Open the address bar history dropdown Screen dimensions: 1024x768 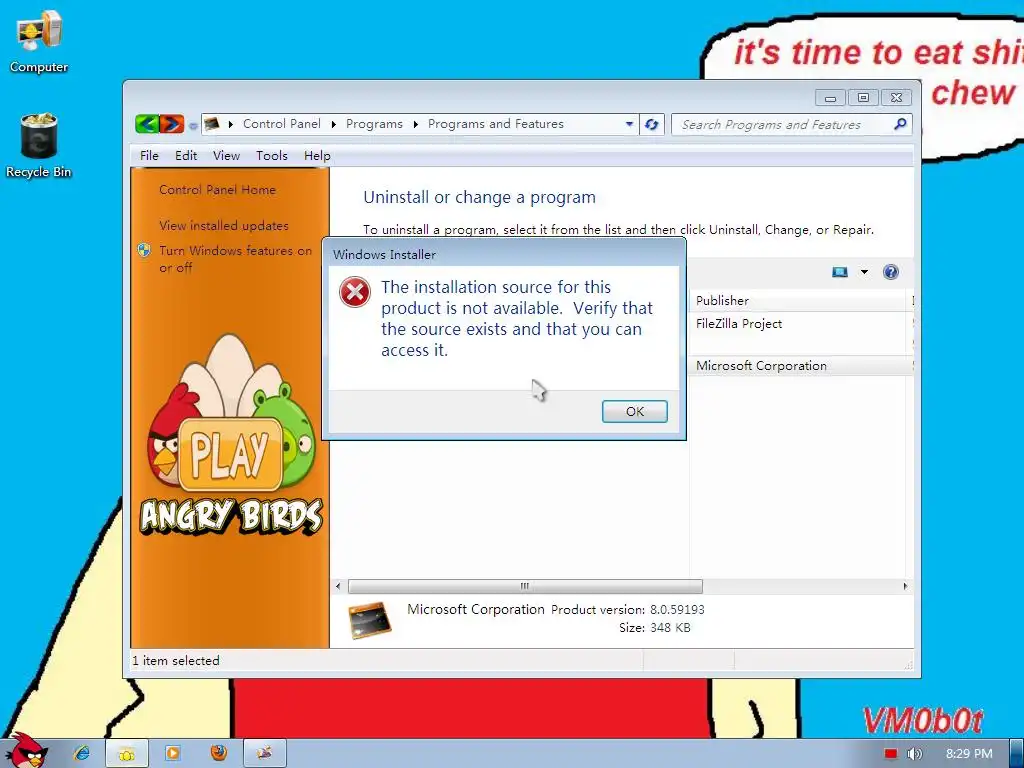pyautogui.click(x=629, y=124)
